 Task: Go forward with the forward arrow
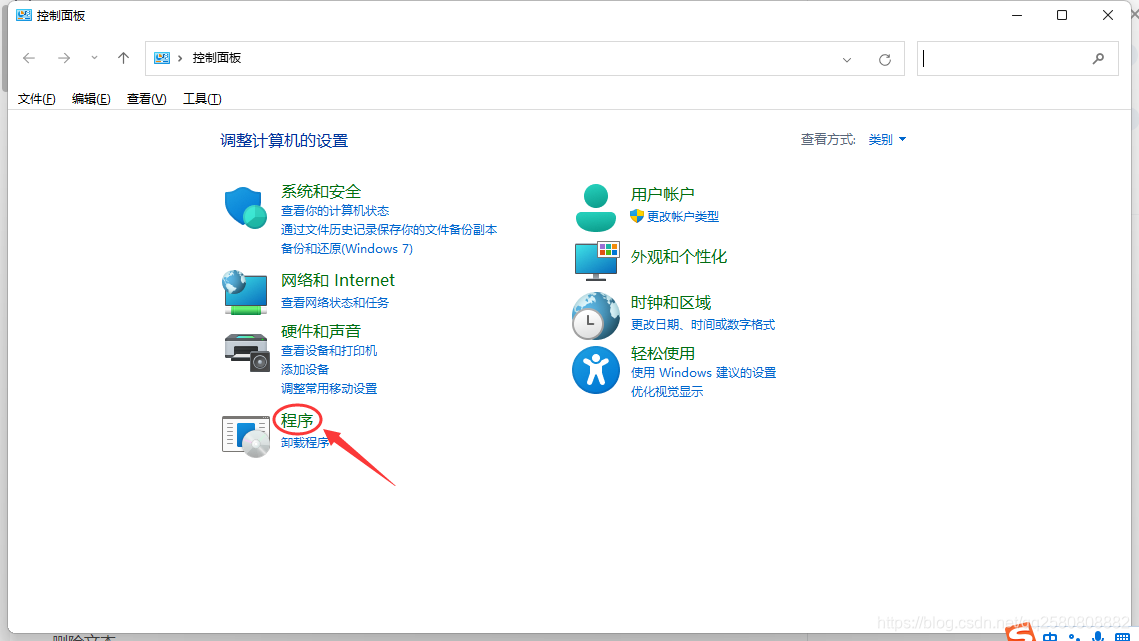coord(64,58)
